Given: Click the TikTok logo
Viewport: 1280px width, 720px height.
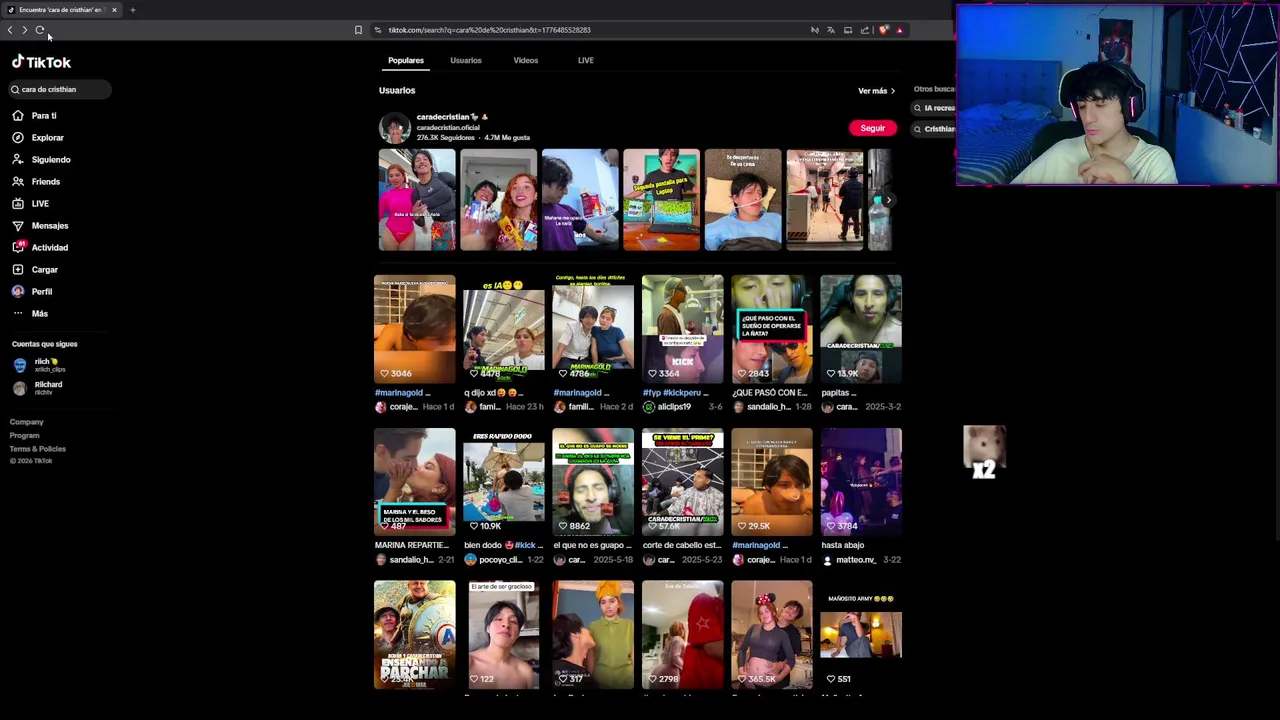Looking at the screenshot, I should 41,62.
